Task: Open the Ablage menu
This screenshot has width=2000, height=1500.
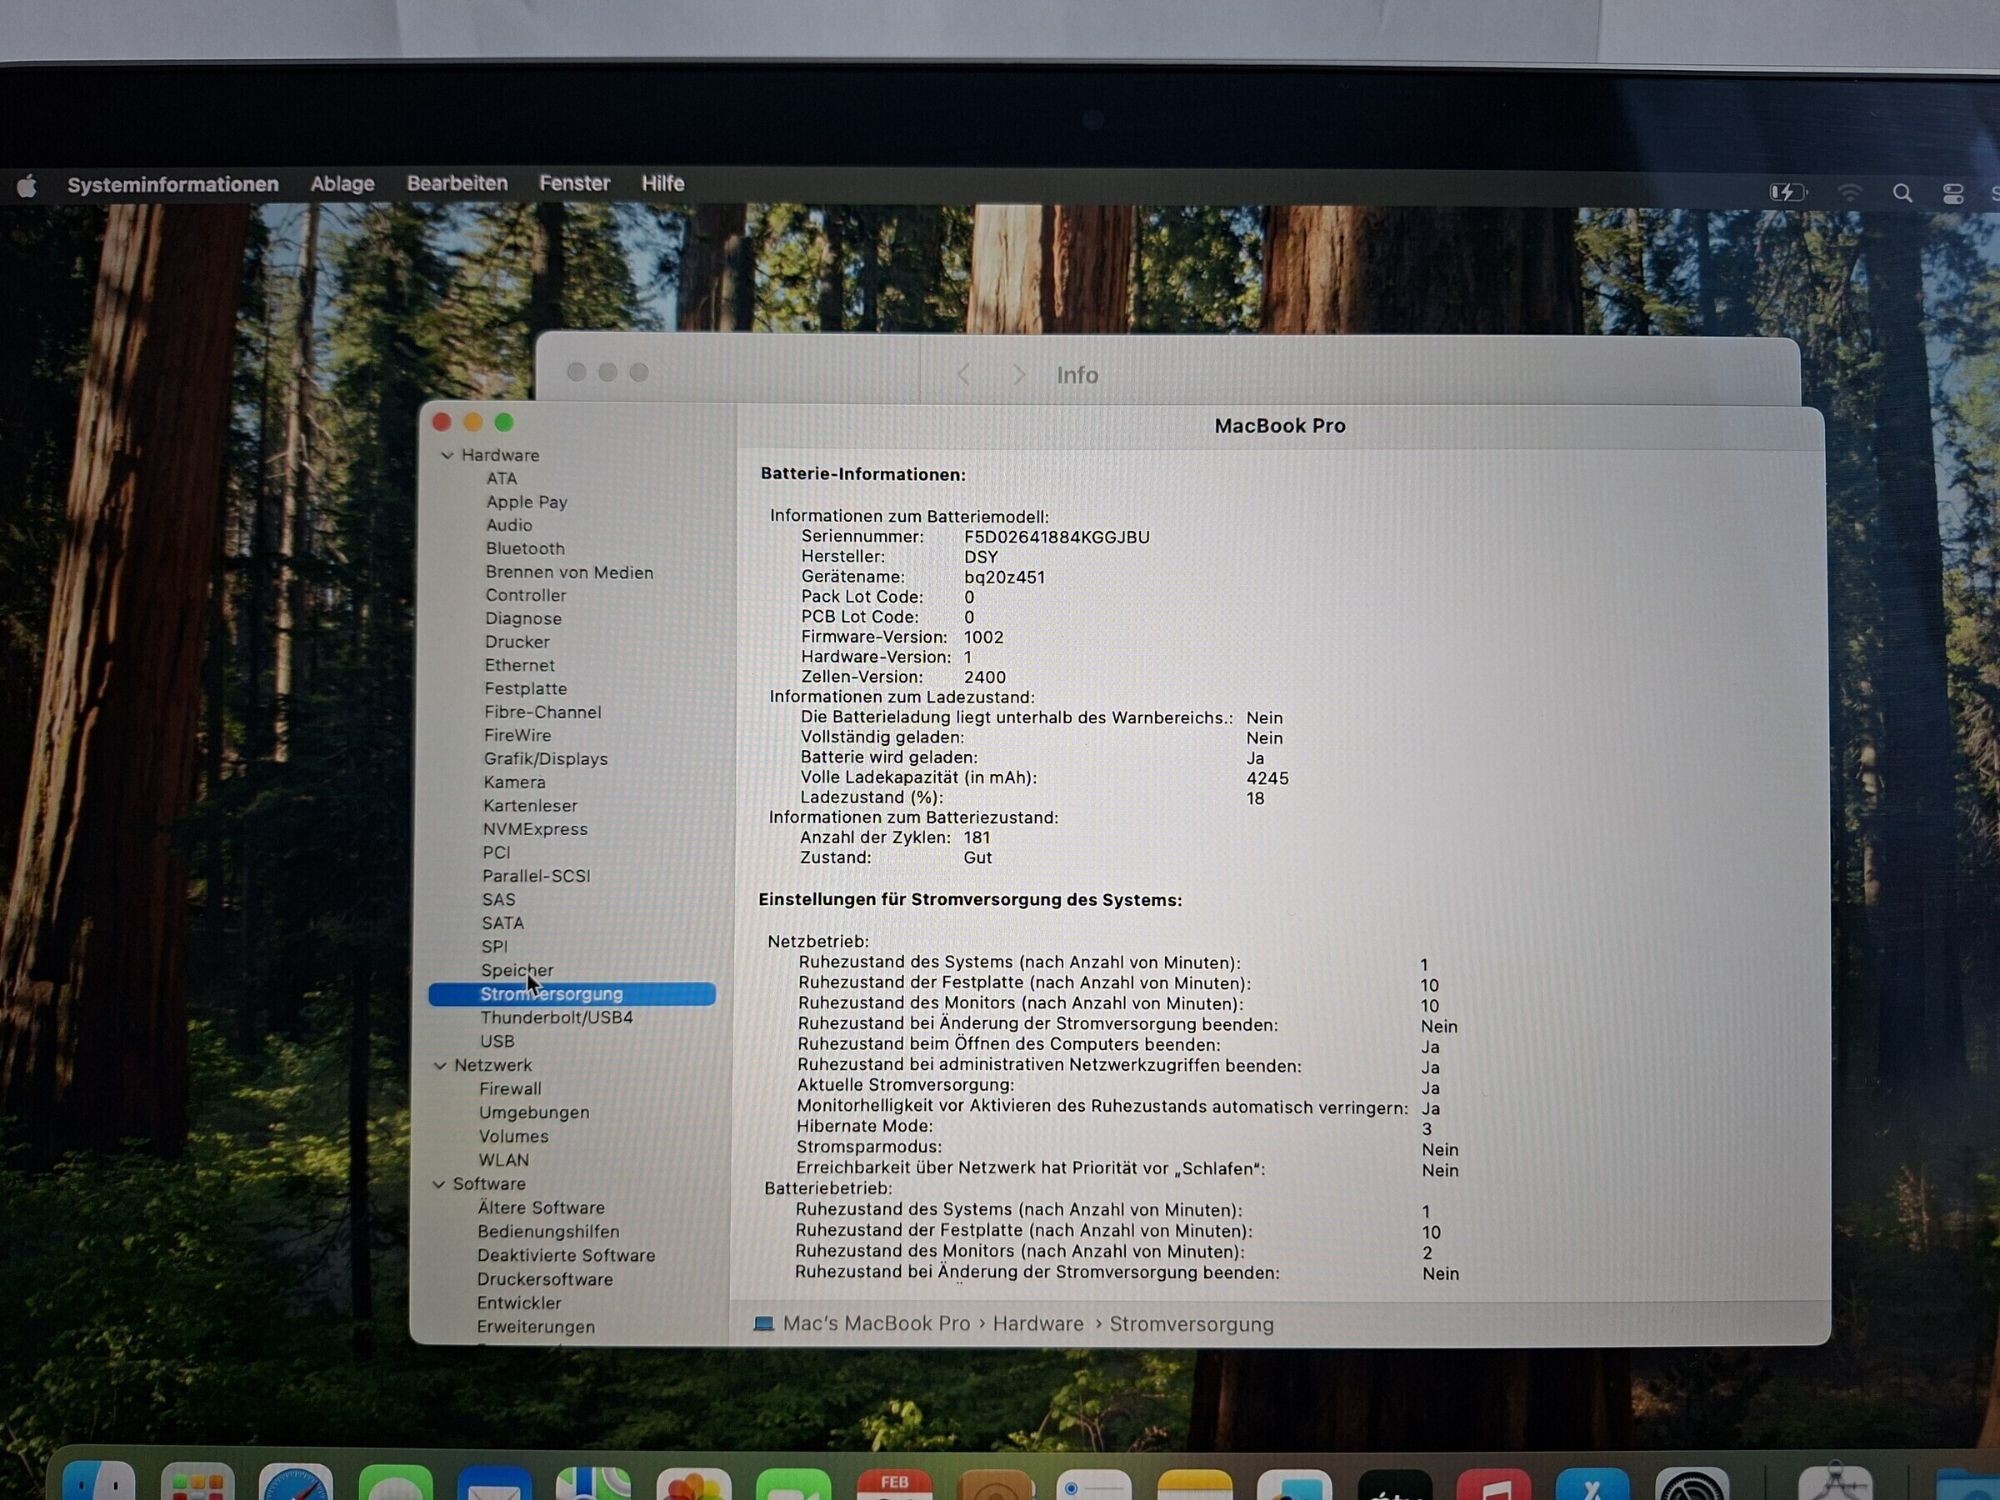Action: 342,184
